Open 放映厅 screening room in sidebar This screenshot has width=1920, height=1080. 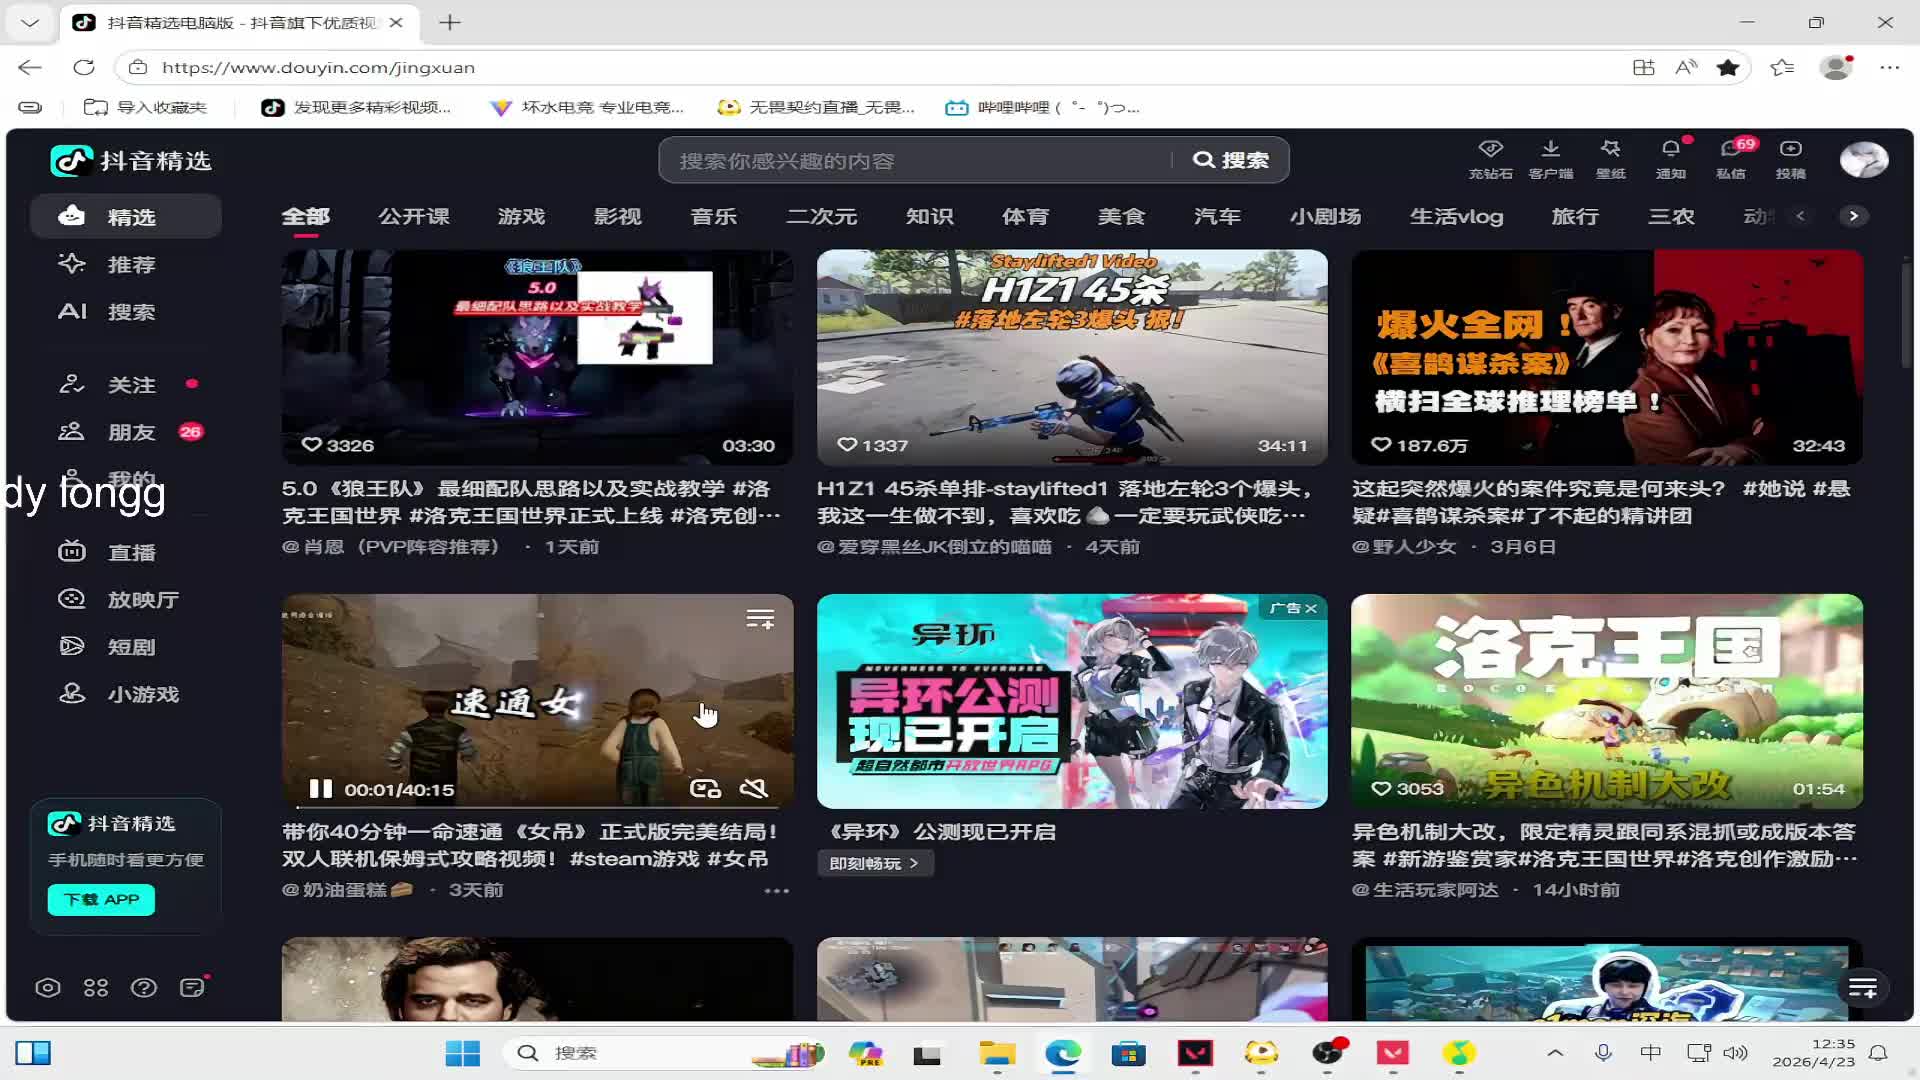click(142, 600)
